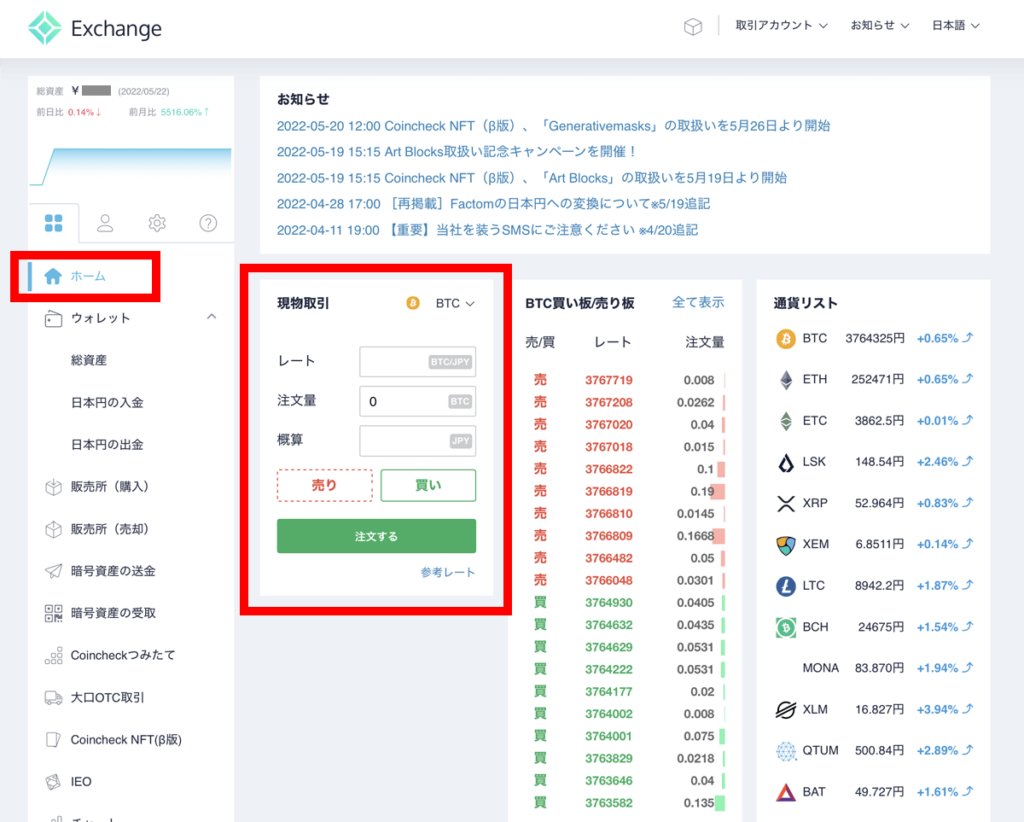Click sell order rate 3766822

(609, 469)
